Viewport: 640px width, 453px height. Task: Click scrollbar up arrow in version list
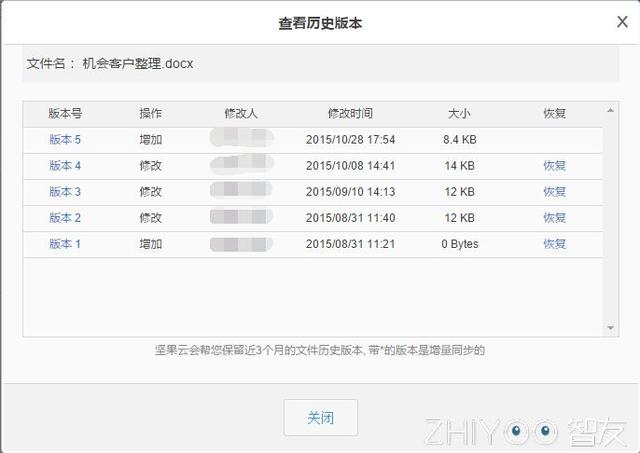pos(611,110)
